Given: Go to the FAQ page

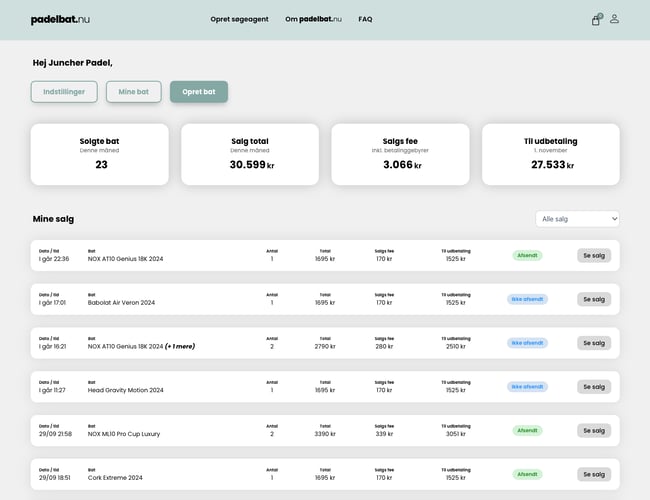Looking at the screenshot, I should (365, 19).
